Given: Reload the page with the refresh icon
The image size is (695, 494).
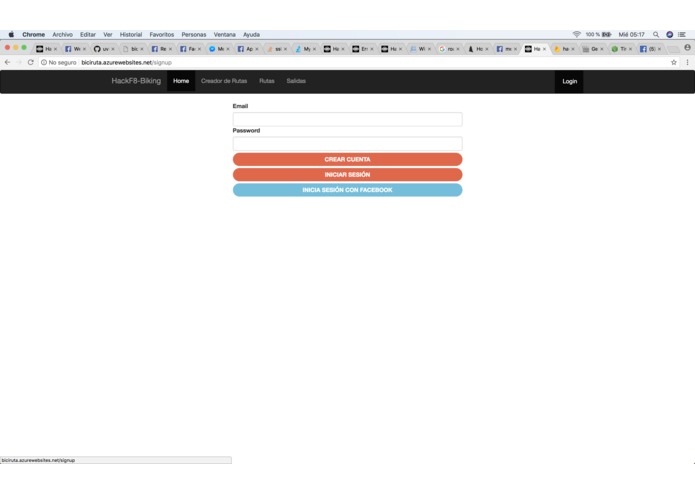Looking at the screenshot, I should 31,62.
